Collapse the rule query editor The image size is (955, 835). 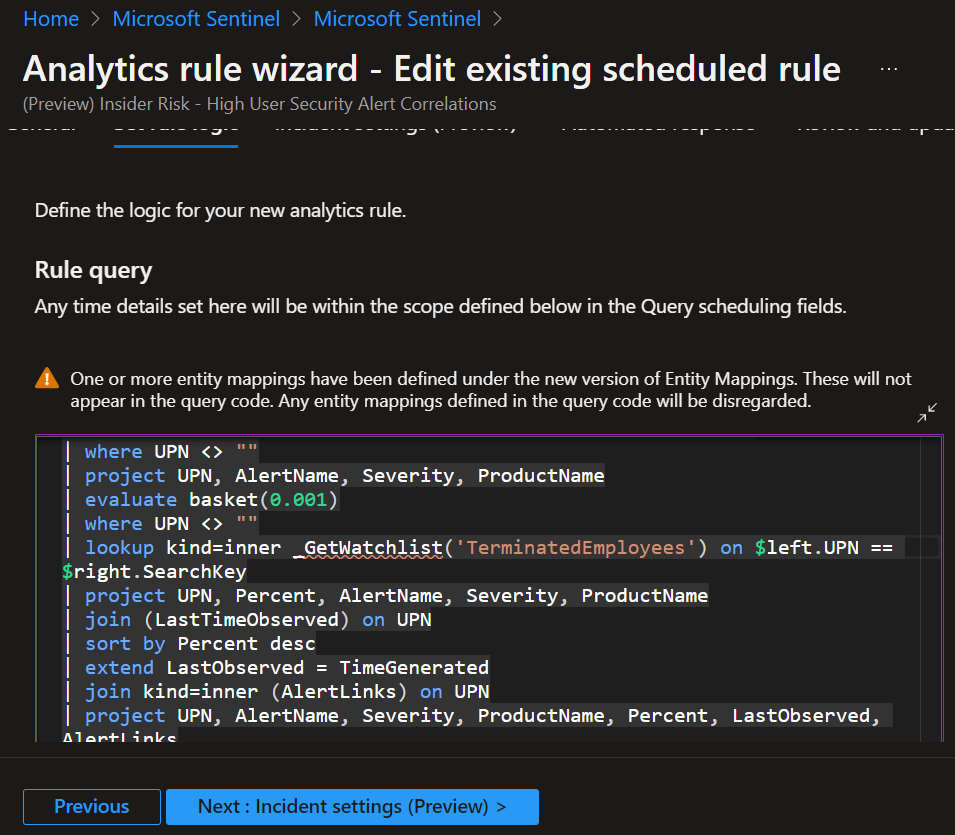(x=927, y=413)
